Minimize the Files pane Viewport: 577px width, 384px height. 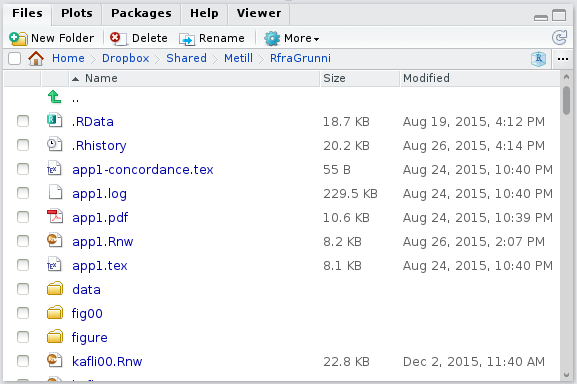(x=541, y=17)
